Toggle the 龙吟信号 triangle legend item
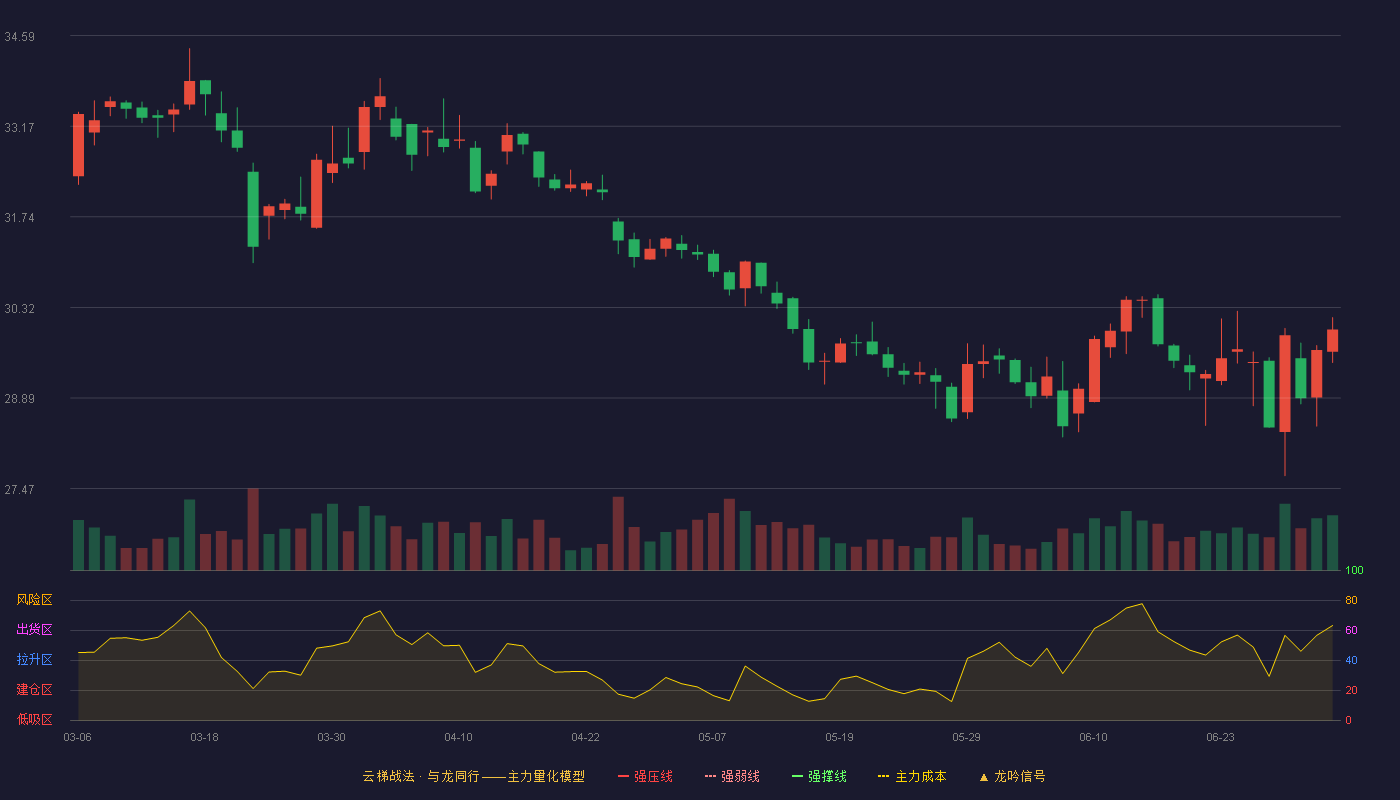This screenshot has width=1400, height=800. pyautogui.click(x=1012, y=776)
